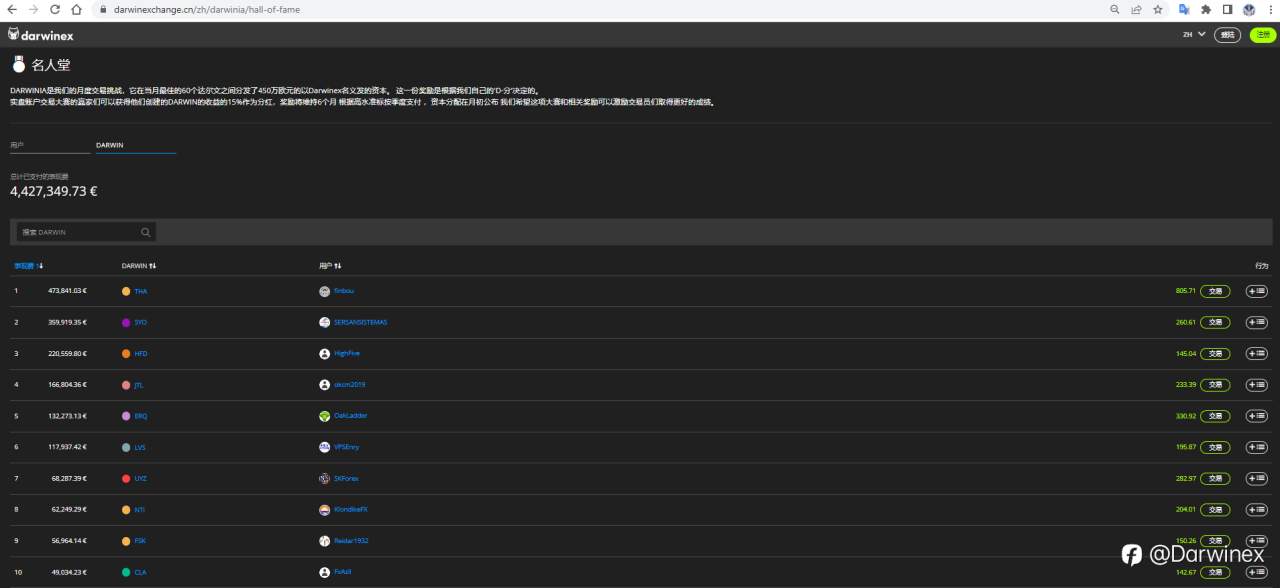Share this page via the share icon
Screen dimensions: 1280x588
[1136, 9]
